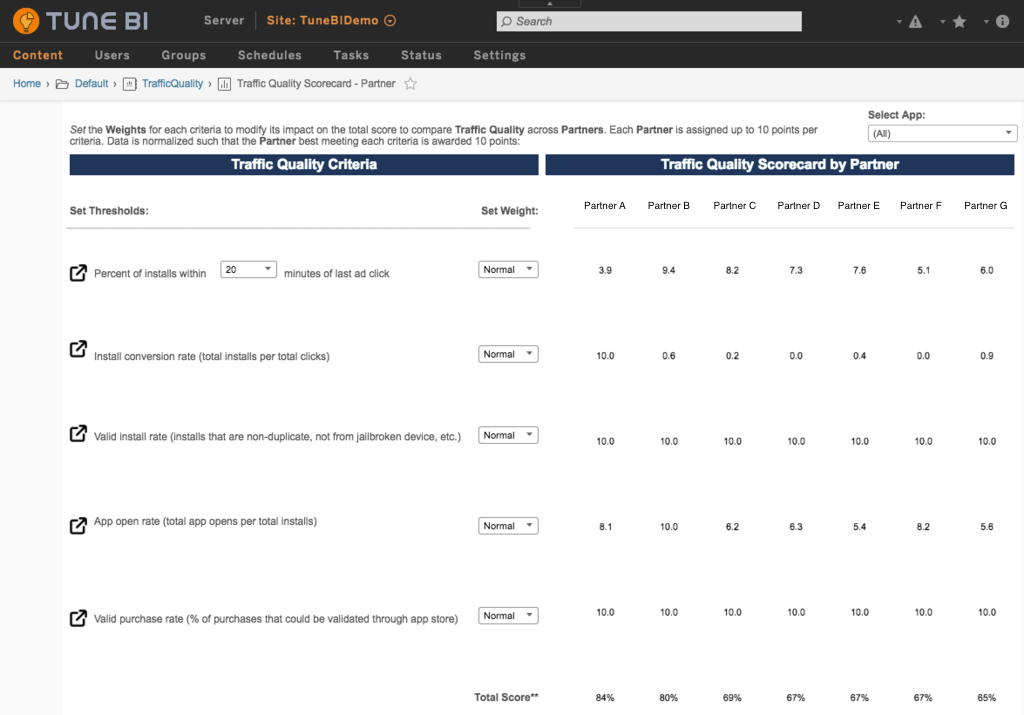Click the Partner E column header
The width and height of the screenshot is (1024, 715).
tap(859, 206)
